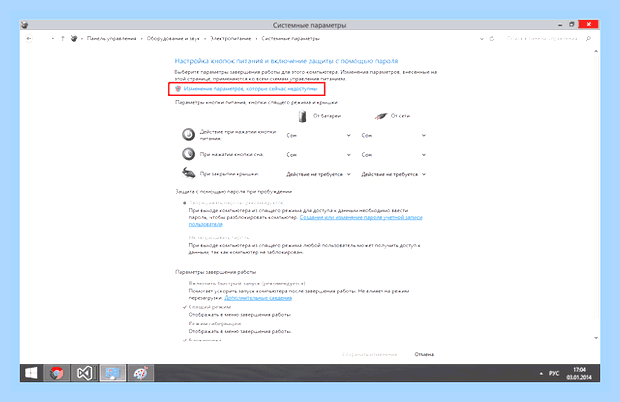Open 'Оборудование и звук' breadcrumb
Viewport: 620px width, 402px height.
tap(173, 39)
